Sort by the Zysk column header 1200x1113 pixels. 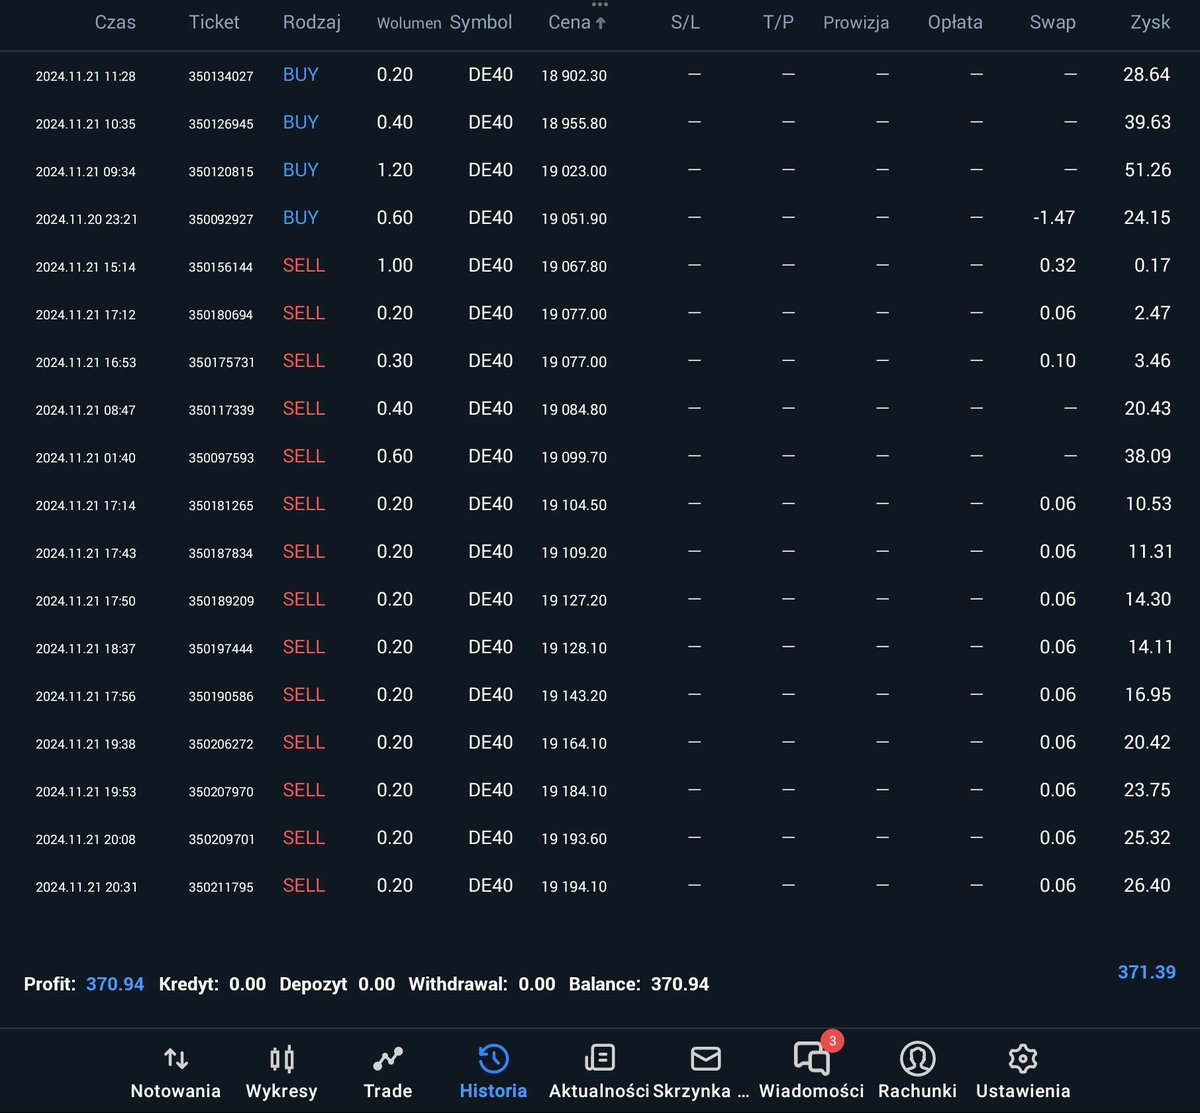(x=1150, y=22)
